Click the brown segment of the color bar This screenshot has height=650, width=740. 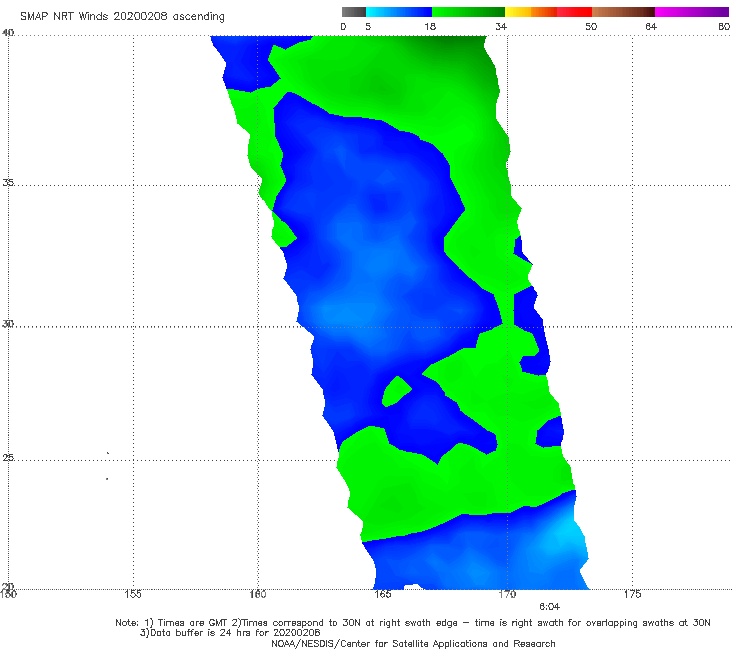click(x=623, y=12)
